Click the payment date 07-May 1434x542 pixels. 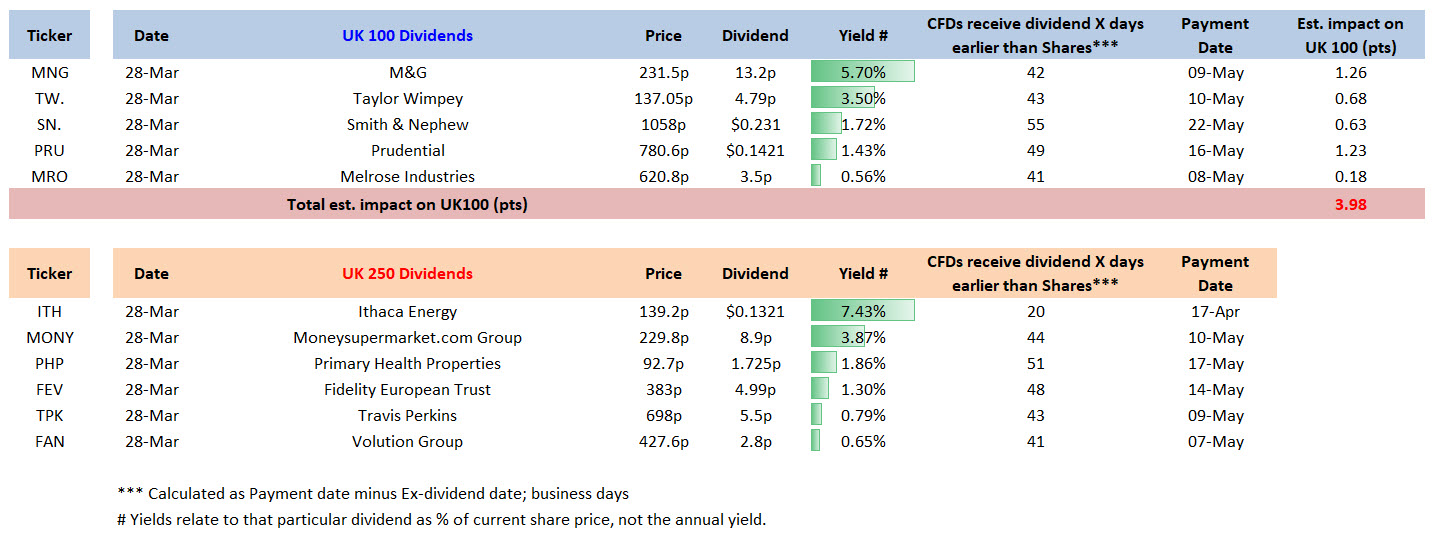coord(1215,441)
